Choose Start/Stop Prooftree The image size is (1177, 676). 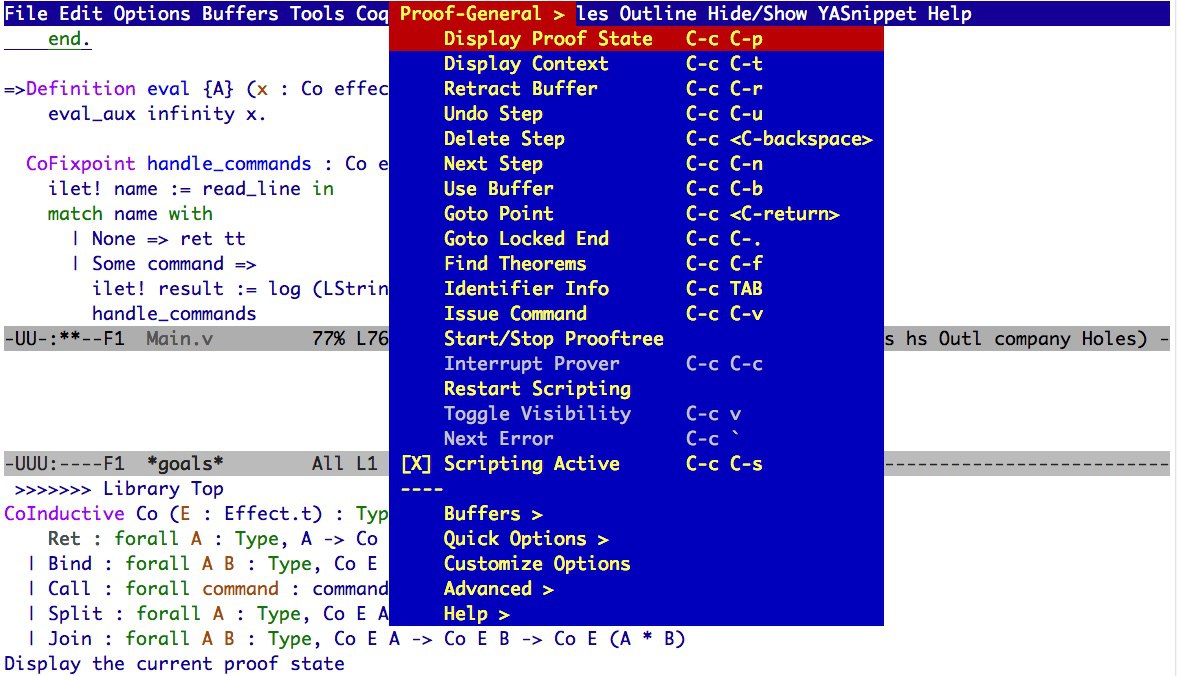[637, 339]
